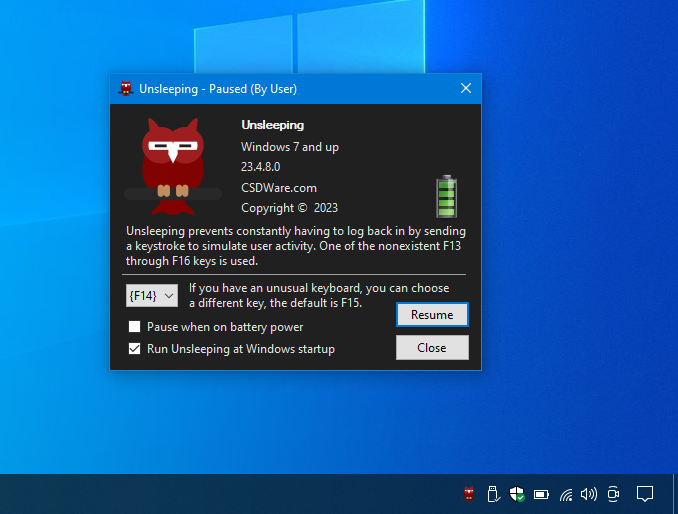Viewport: 678px width, 514px height.
Task: Open the Meet Now camera tray icon
Action: tap(613, 494)
